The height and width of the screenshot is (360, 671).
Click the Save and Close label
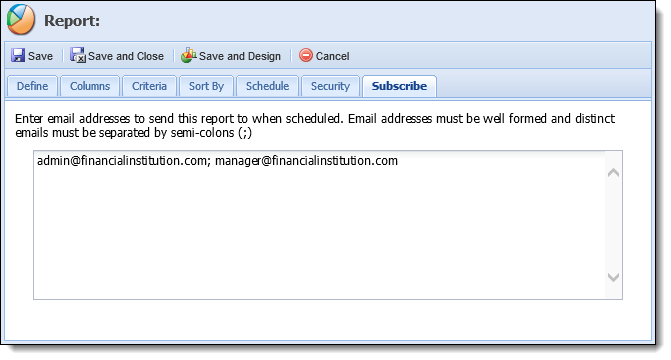(126, 56)
